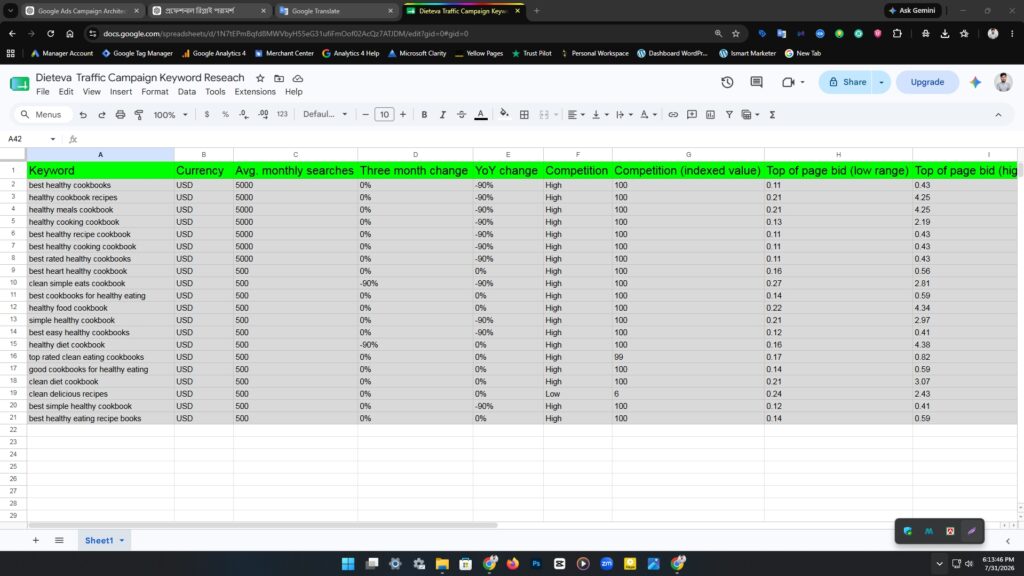Open Name box dropdown arrow
Screen dimensions: 1024x576
[x=52, y=139]
